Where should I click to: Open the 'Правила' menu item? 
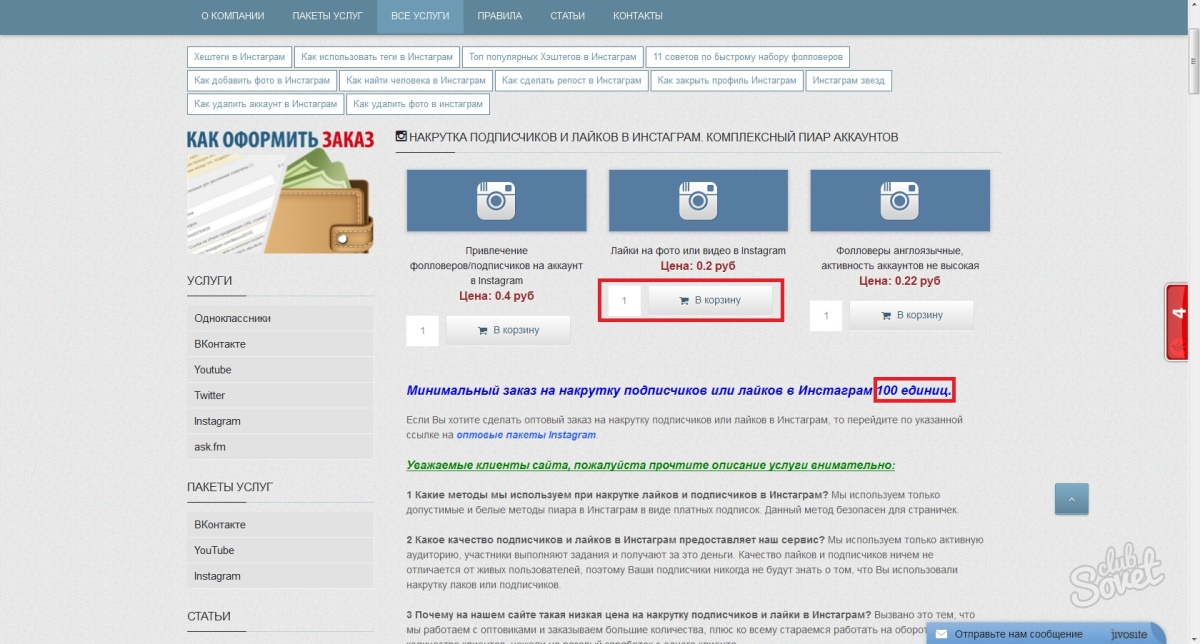click(x=499, y=16)
